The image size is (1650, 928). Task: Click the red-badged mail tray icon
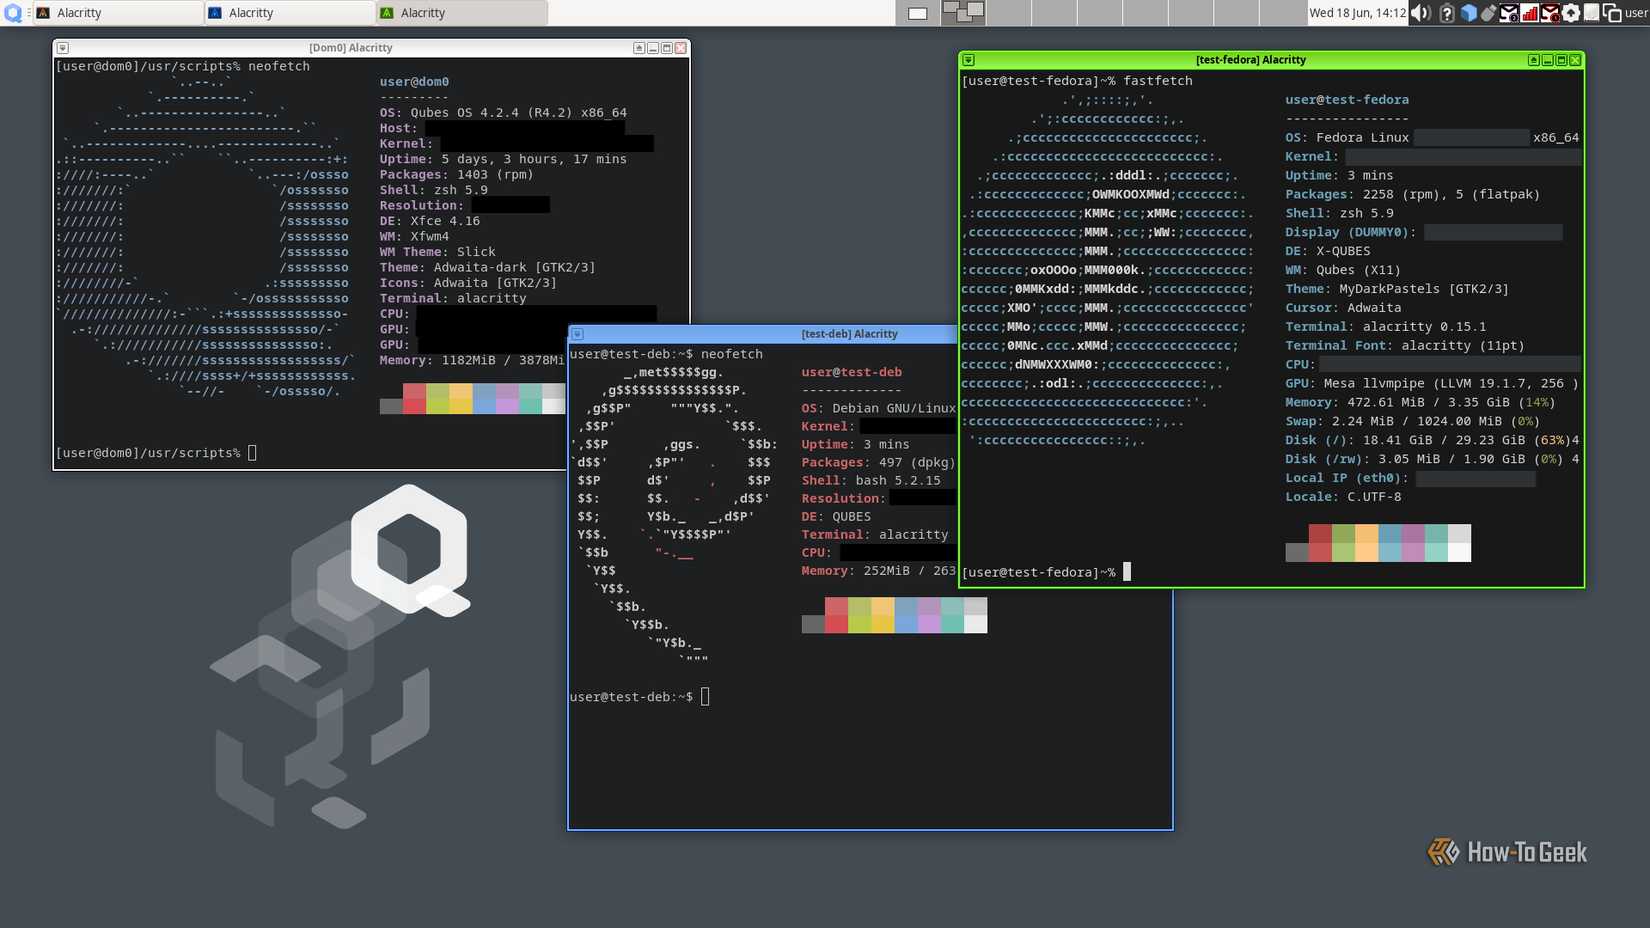click(1550, 13)
